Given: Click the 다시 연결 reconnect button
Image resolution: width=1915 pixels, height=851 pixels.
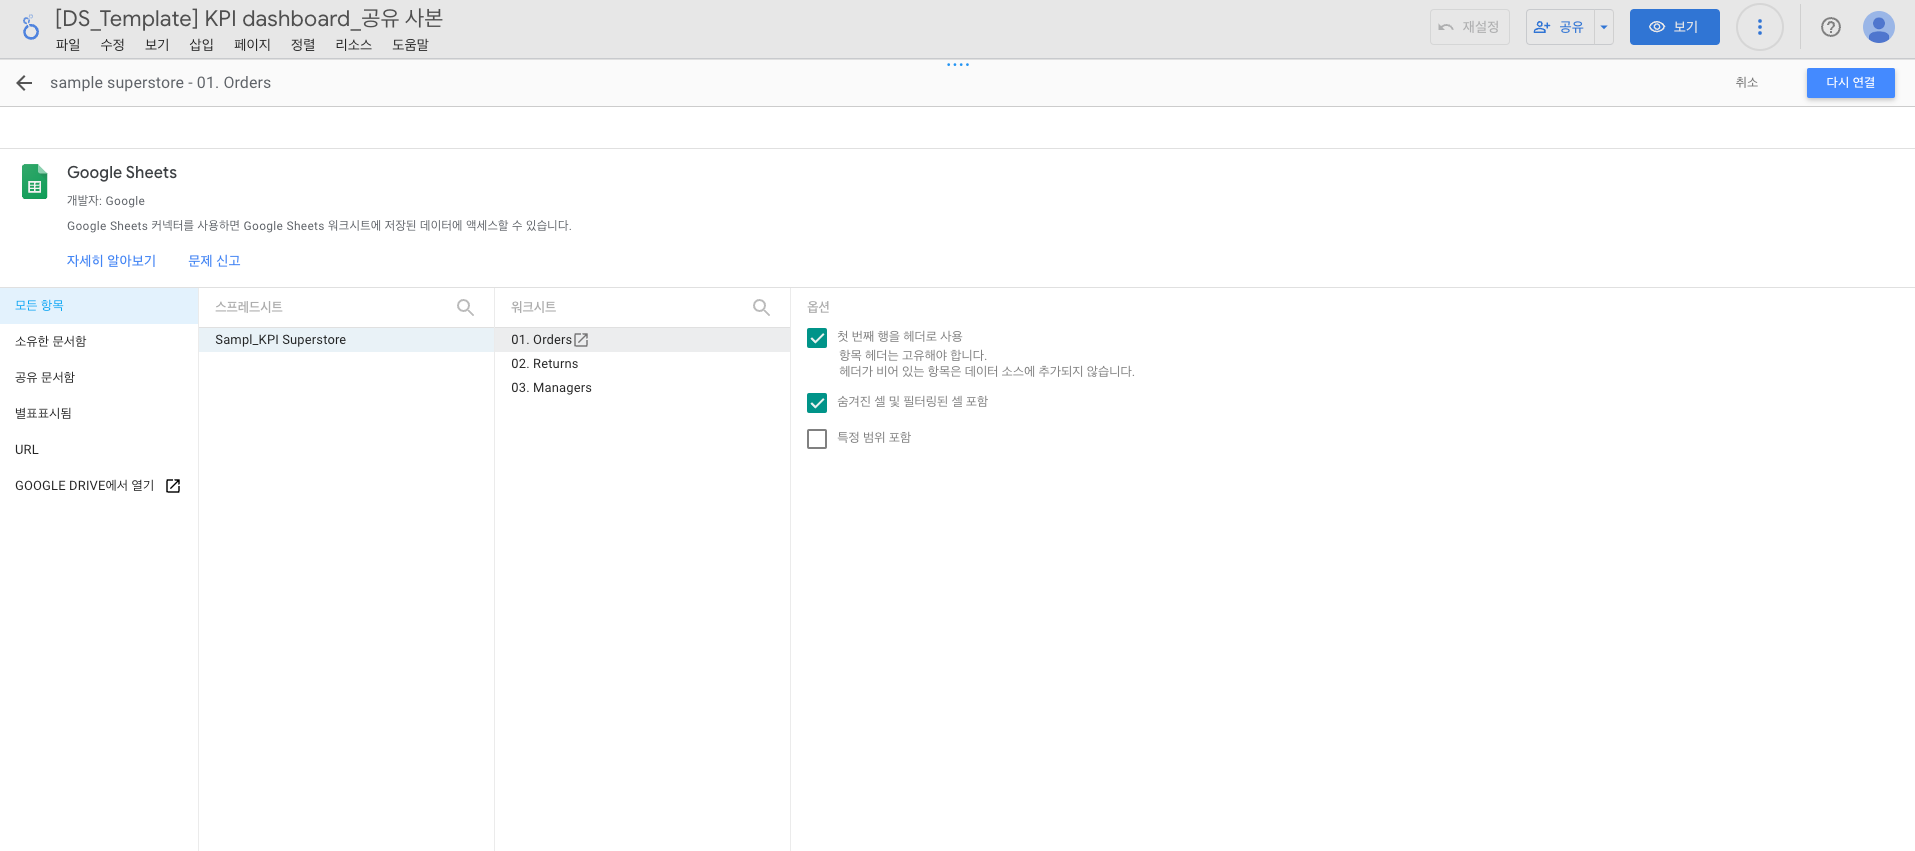Looking at the screenshot, I should (1850, 83).
